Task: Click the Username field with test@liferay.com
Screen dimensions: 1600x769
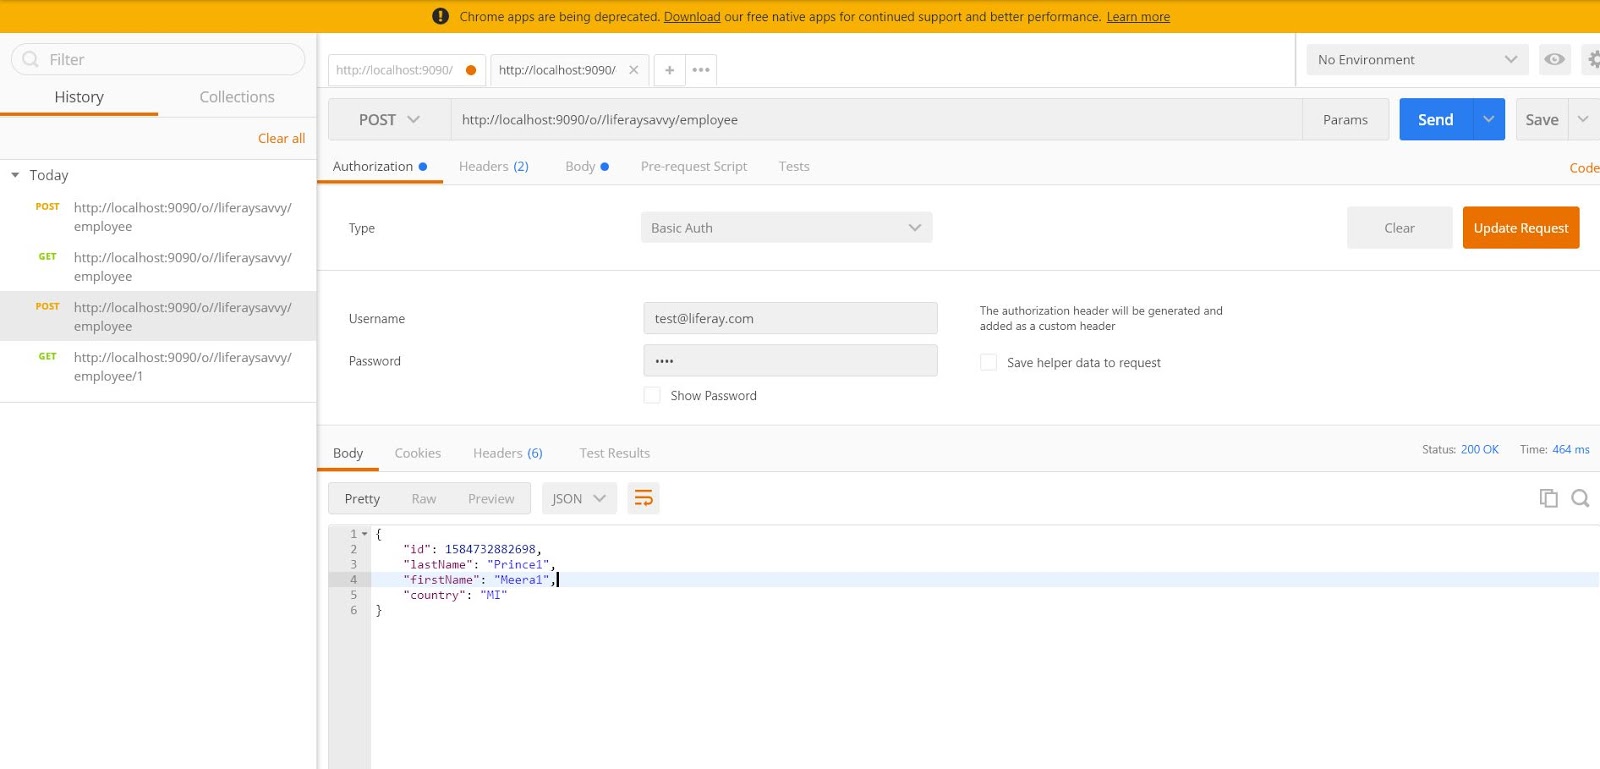Action: (790, 318)
